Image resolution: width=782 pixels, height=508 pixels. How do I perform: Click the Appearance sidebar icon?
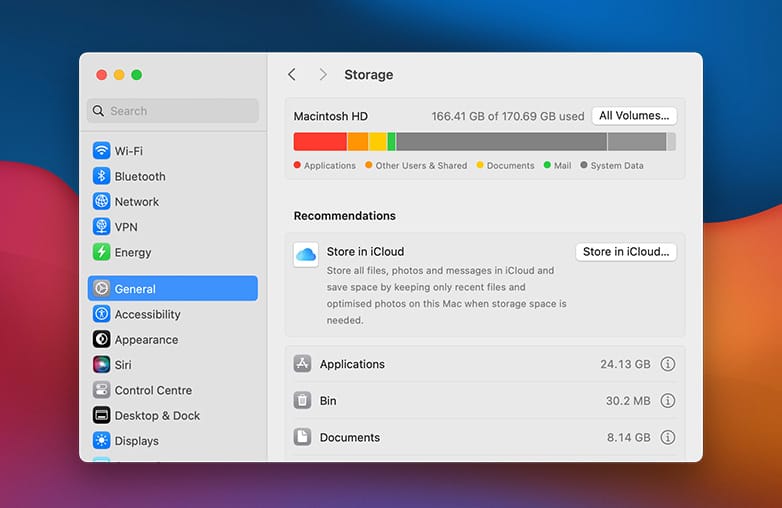(101, 339)
